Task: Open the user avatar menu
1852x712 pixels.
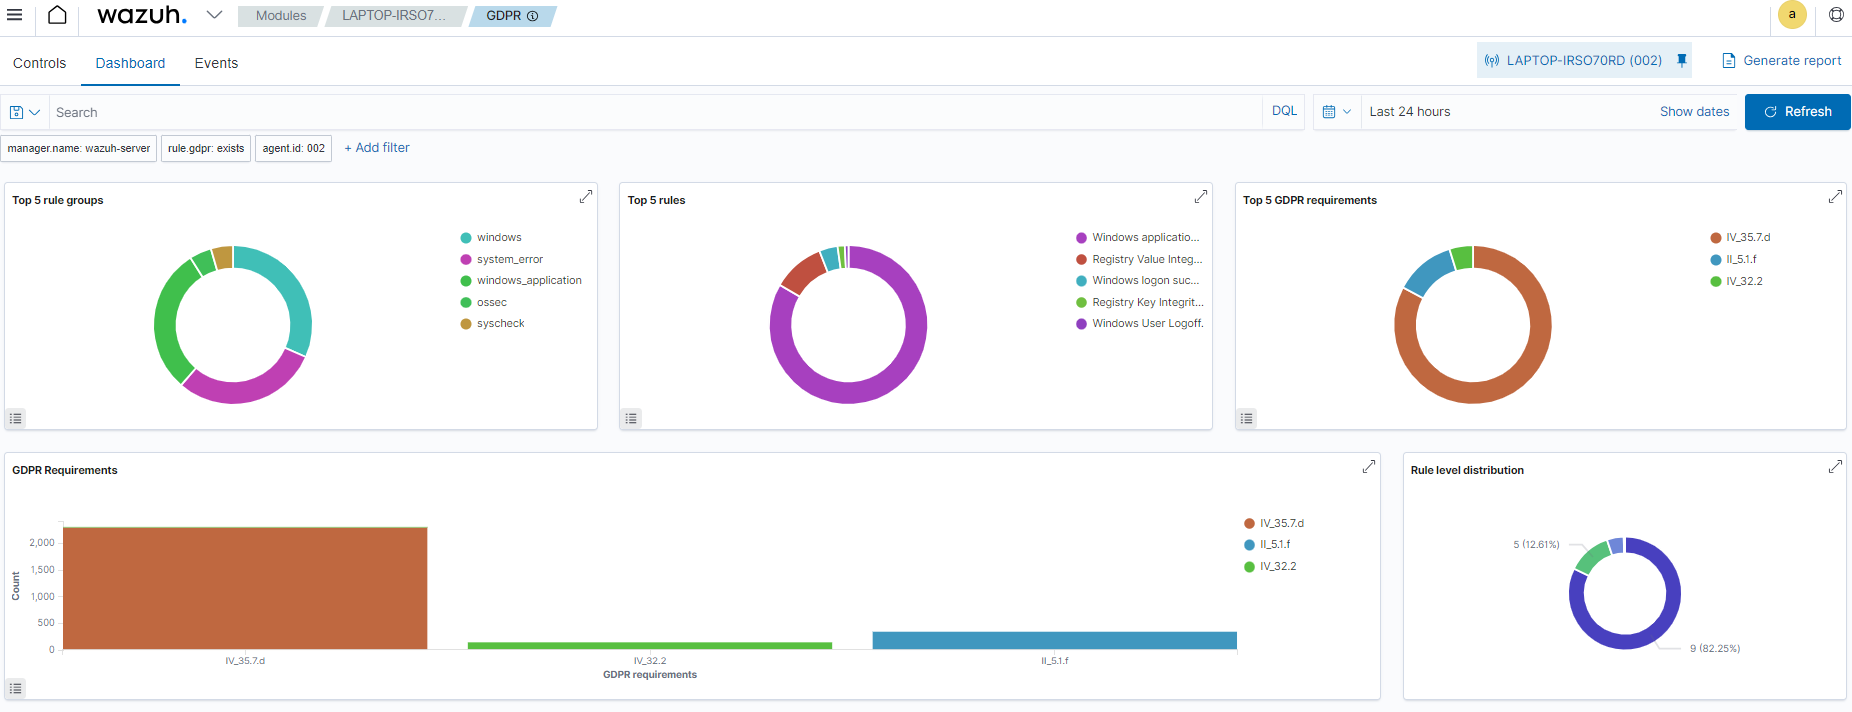Action: pos(1792,15)
